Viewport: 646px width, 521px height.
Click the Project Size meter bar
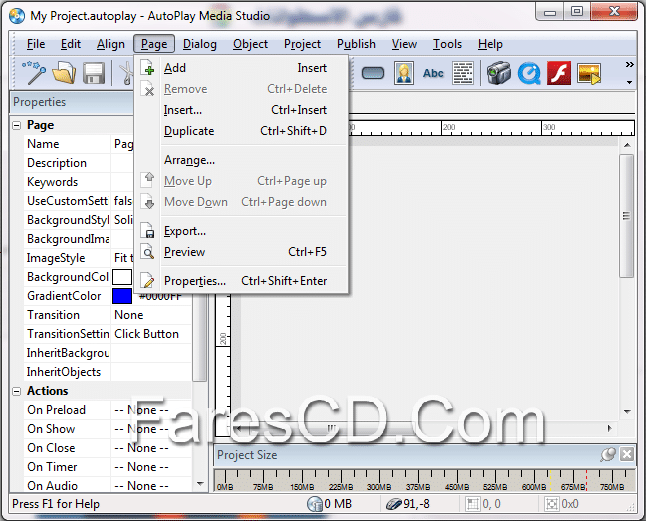point(425,480)
